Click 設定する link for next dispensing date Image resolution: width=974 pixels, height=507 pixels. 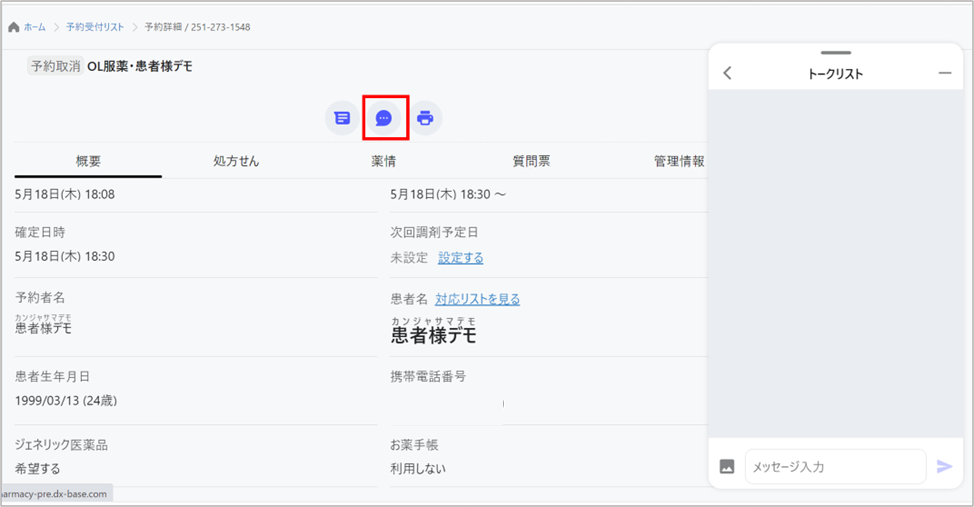pos(460,258)
